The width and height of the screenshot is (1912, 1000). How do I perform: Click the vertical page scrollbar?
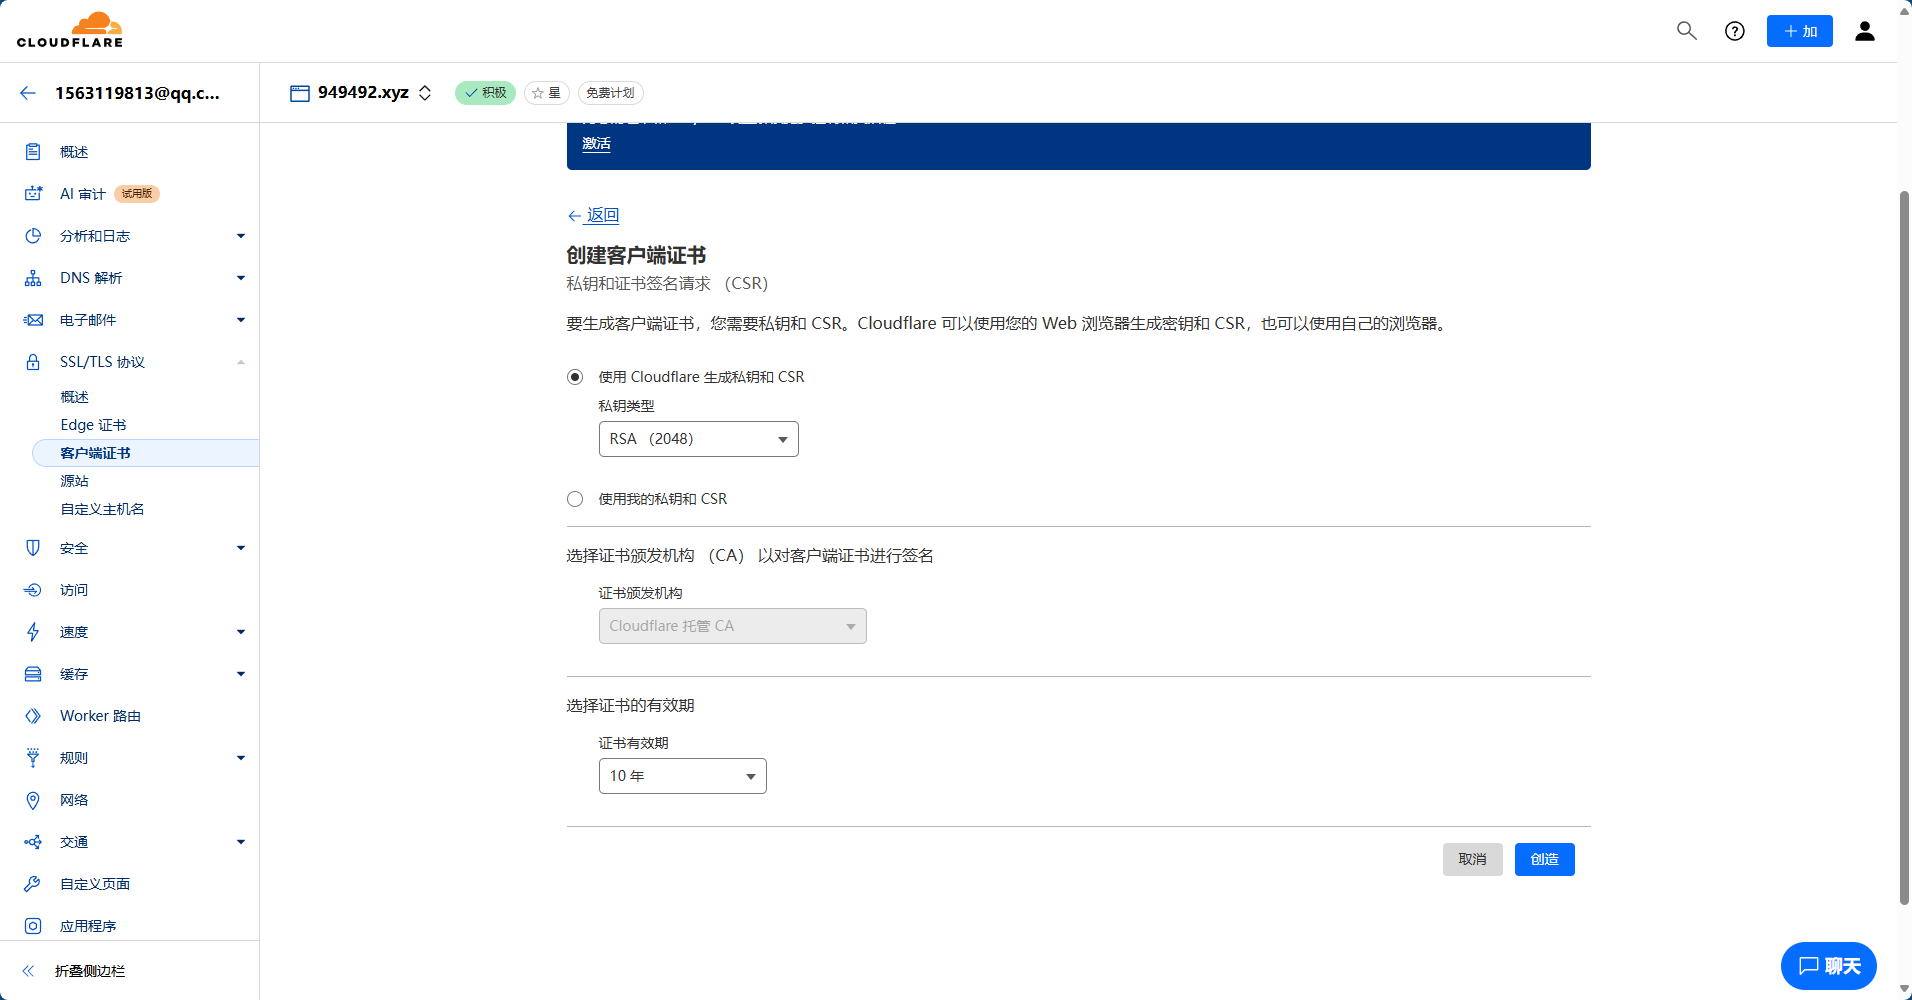(1904, 547)
